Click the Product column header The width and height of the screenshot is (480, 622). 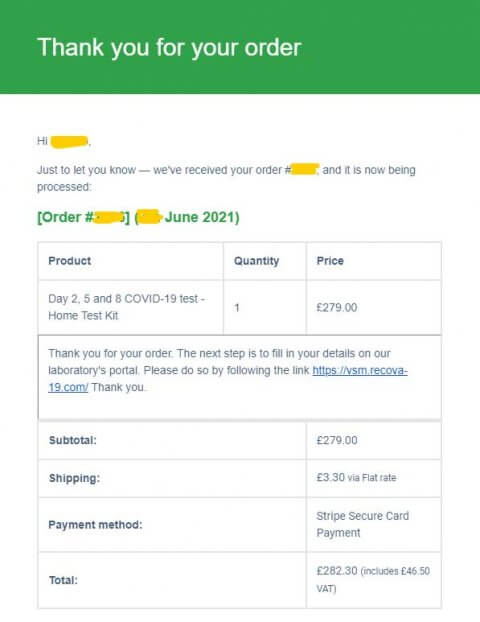(x=69, y=261)
